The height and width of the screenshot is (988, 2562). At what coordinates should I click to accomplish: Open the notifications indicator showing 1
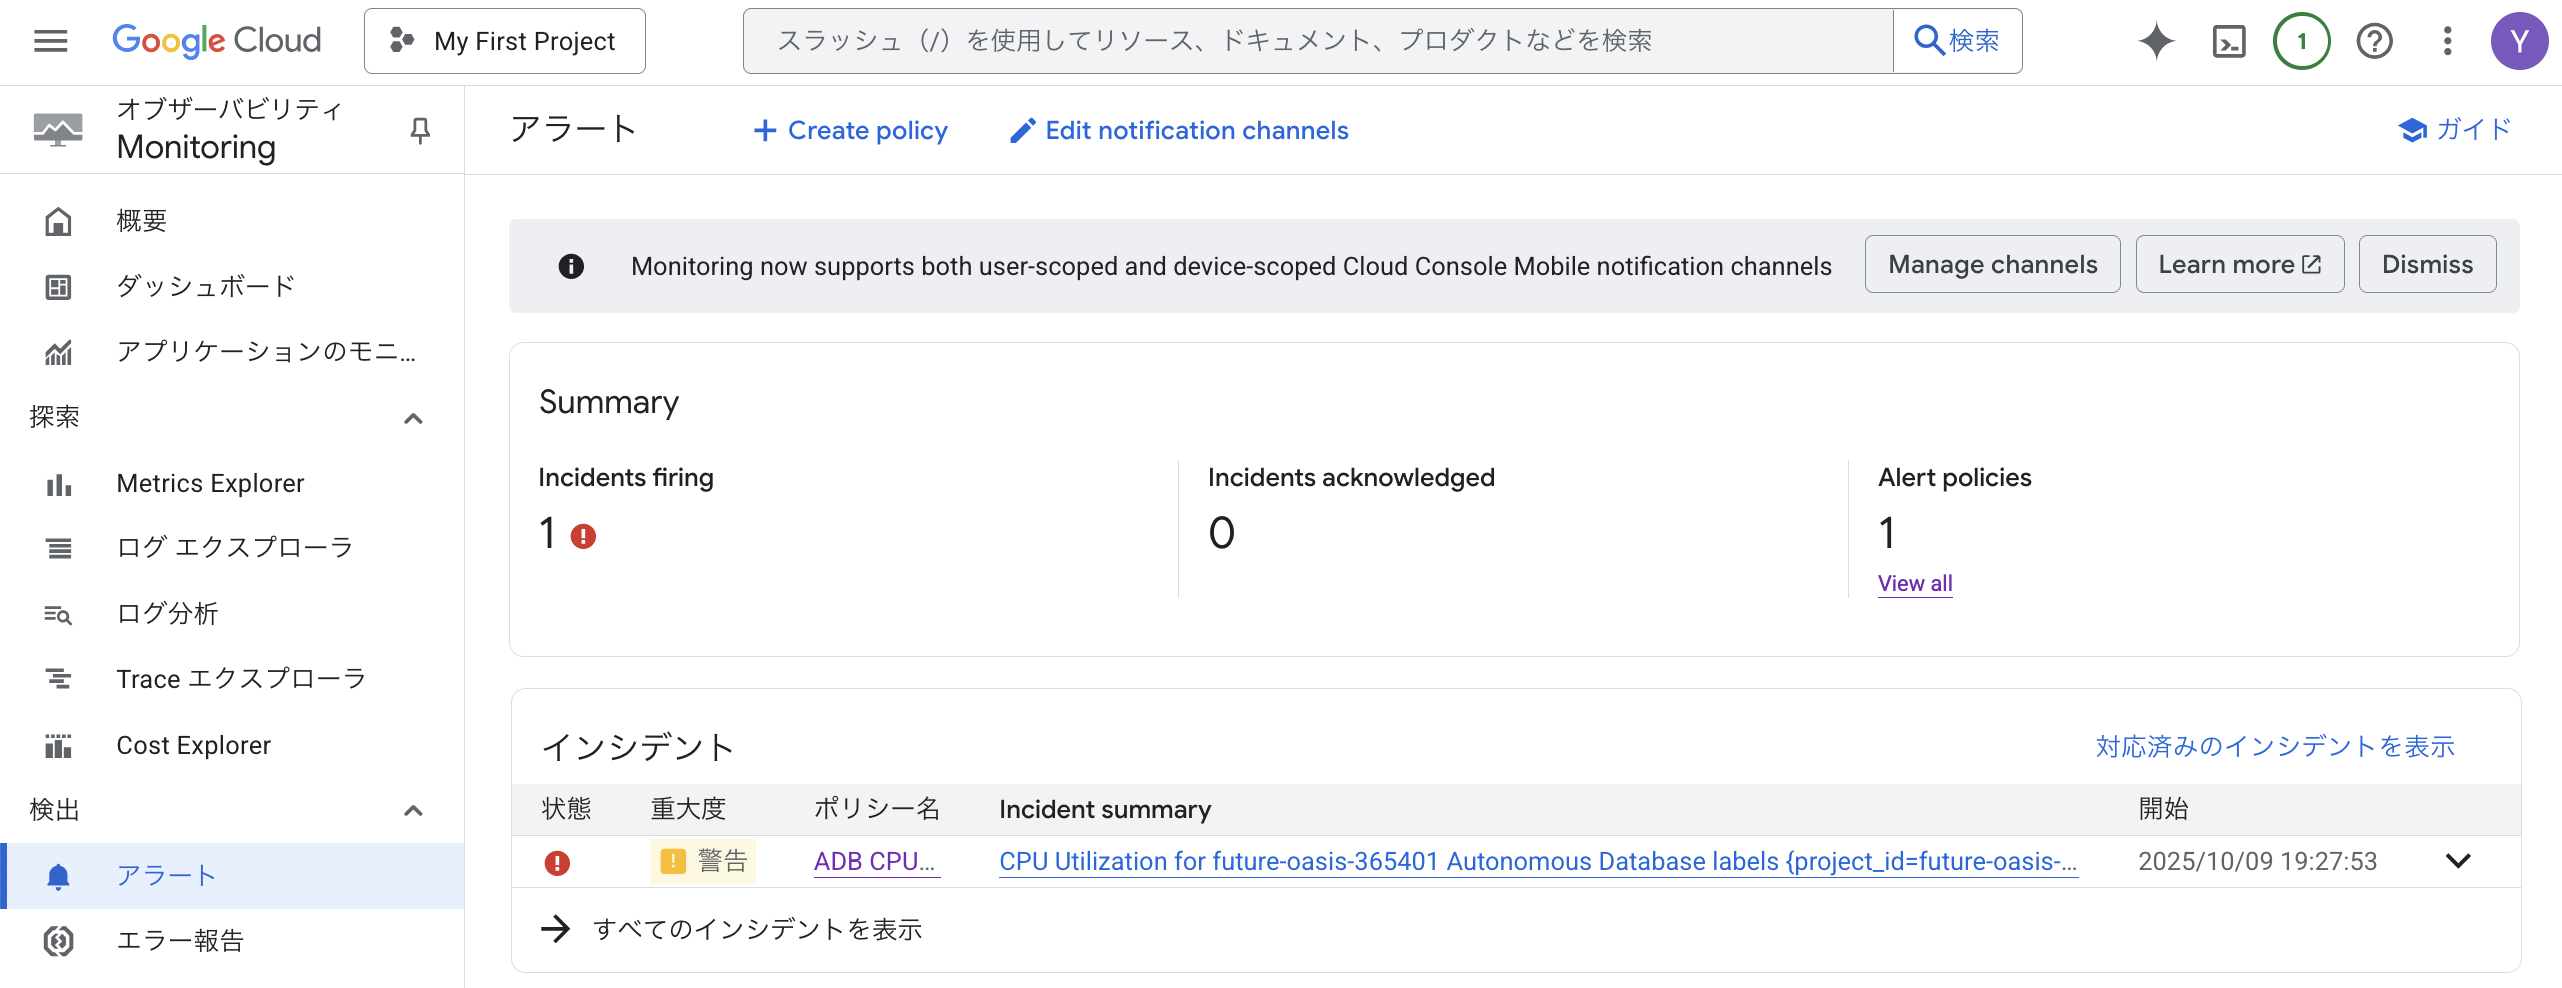click(2300, 40)
